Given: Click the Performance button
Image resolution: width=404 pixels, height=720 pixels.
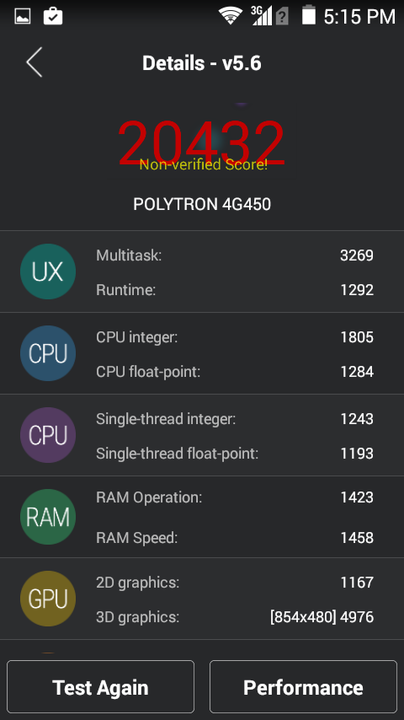Looking at the screenshot, I should click(303, 687).
